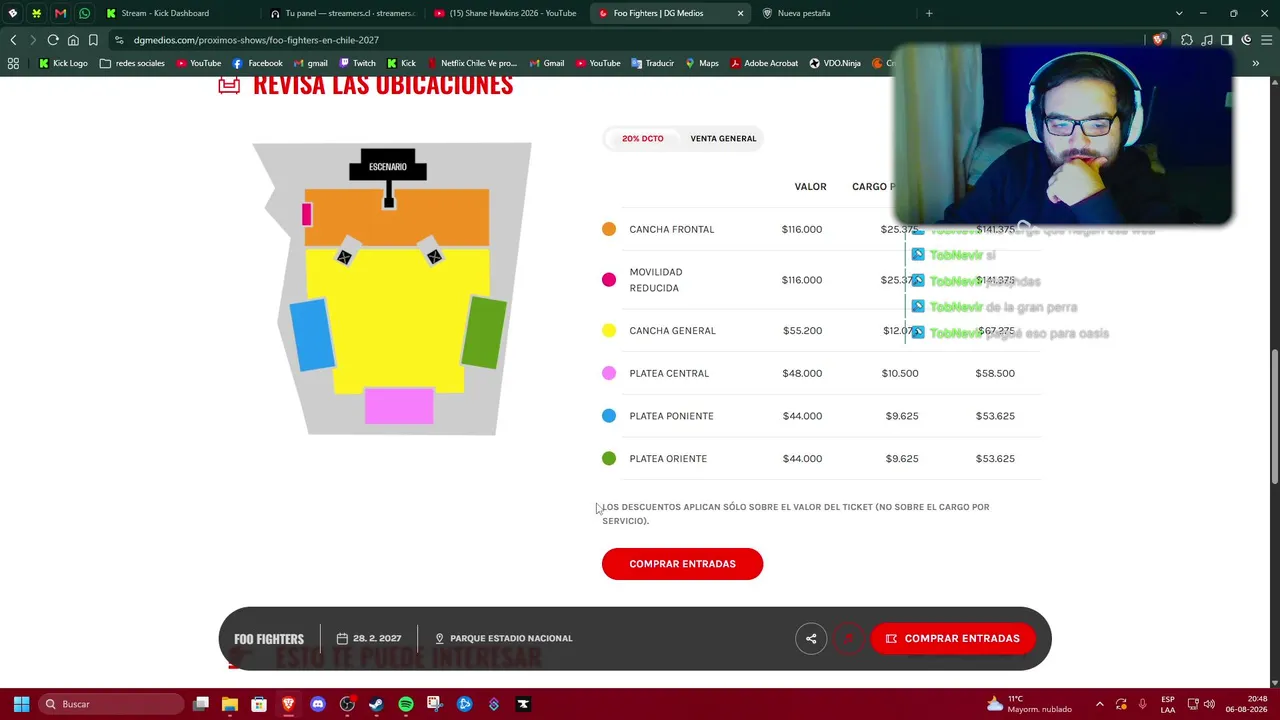Click the violet Platea Central zone on map
Image resolution: width=1280 pixels, height=720 pixels.
pos(399,406)
